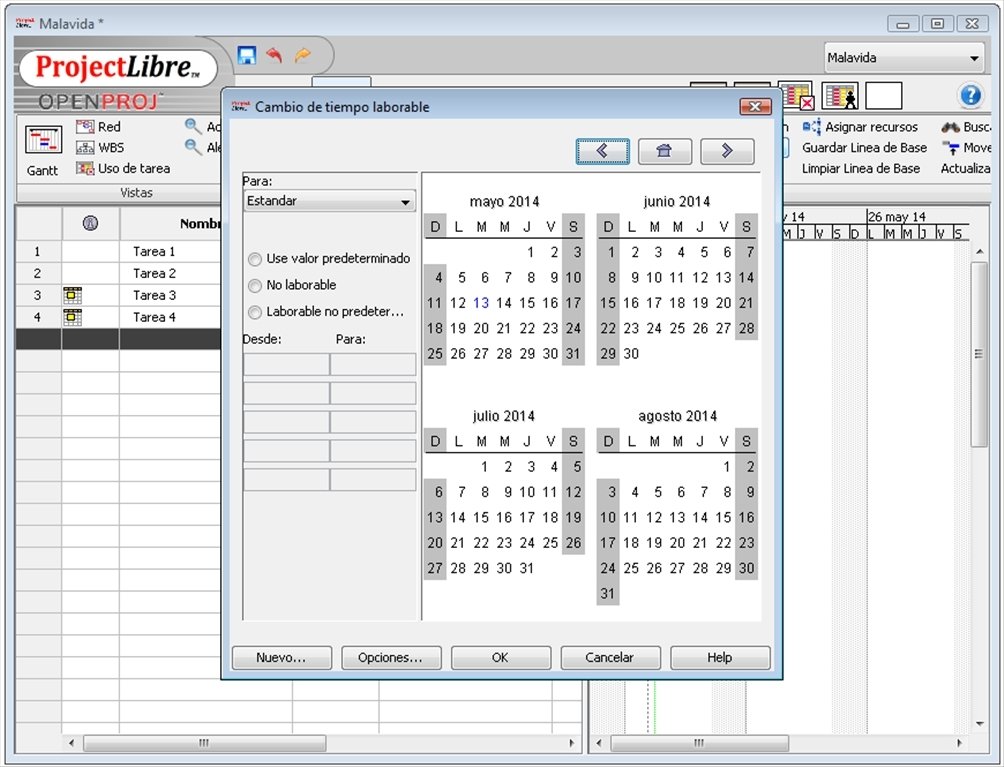Select the Tarea 3 name cell
The image size is (1004, 767).
154,295
